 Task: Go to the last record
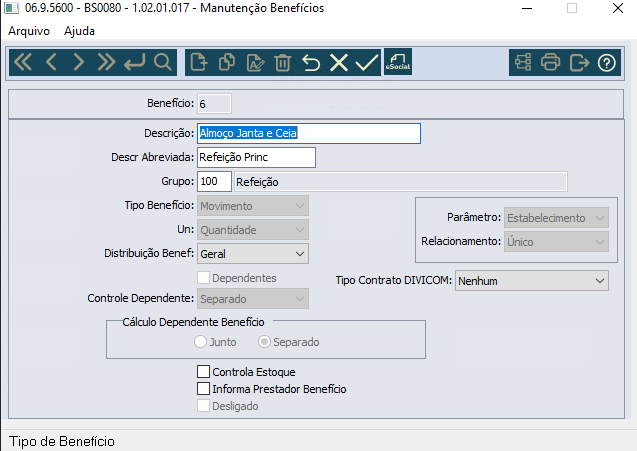106,63
